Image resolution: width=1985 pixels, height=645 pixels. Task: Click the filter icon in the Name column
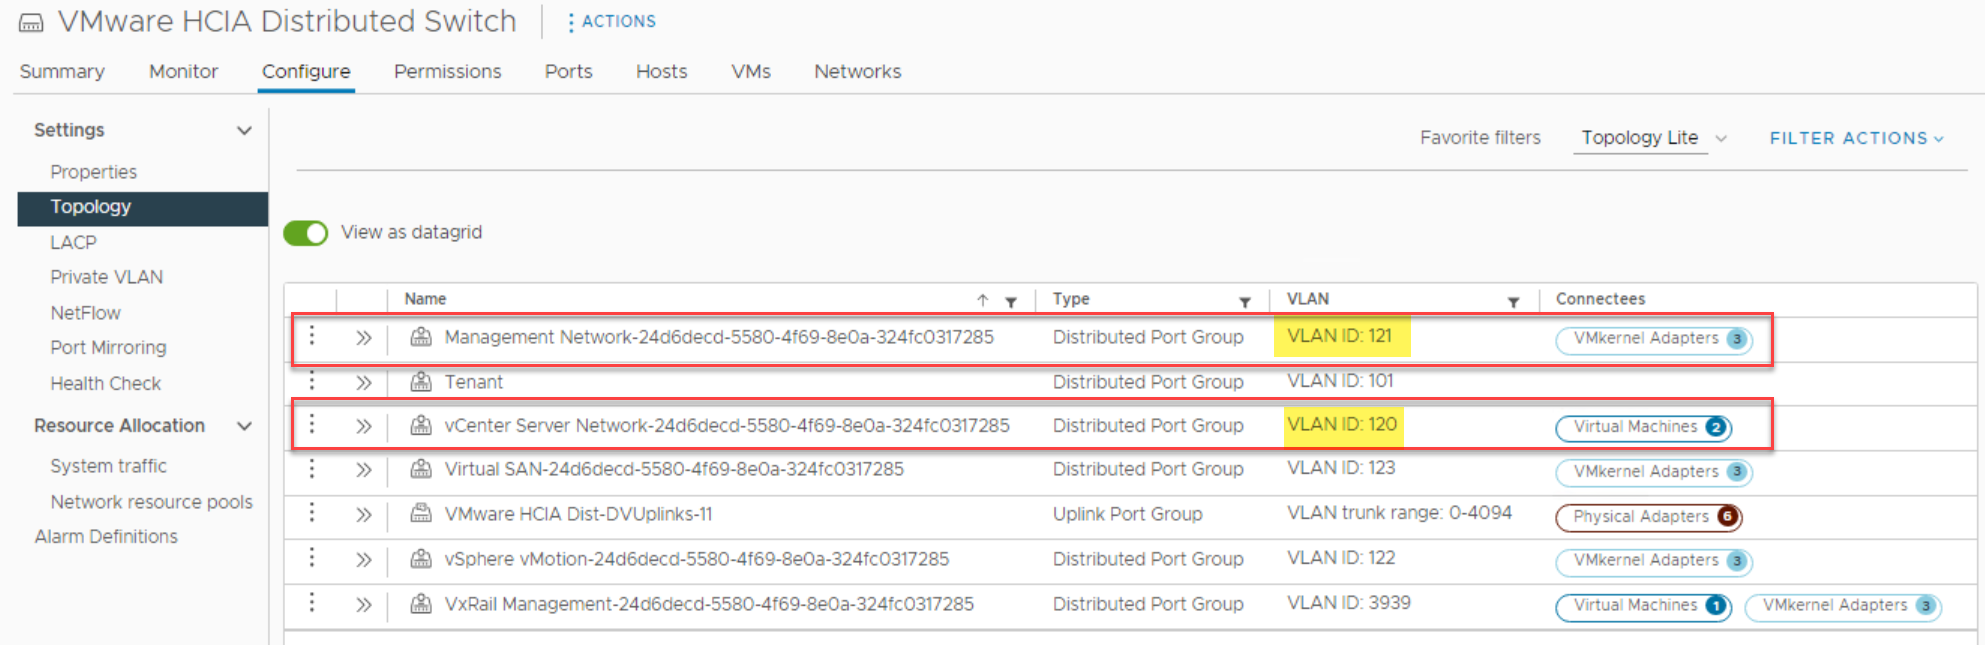[x=1011, y=301]
